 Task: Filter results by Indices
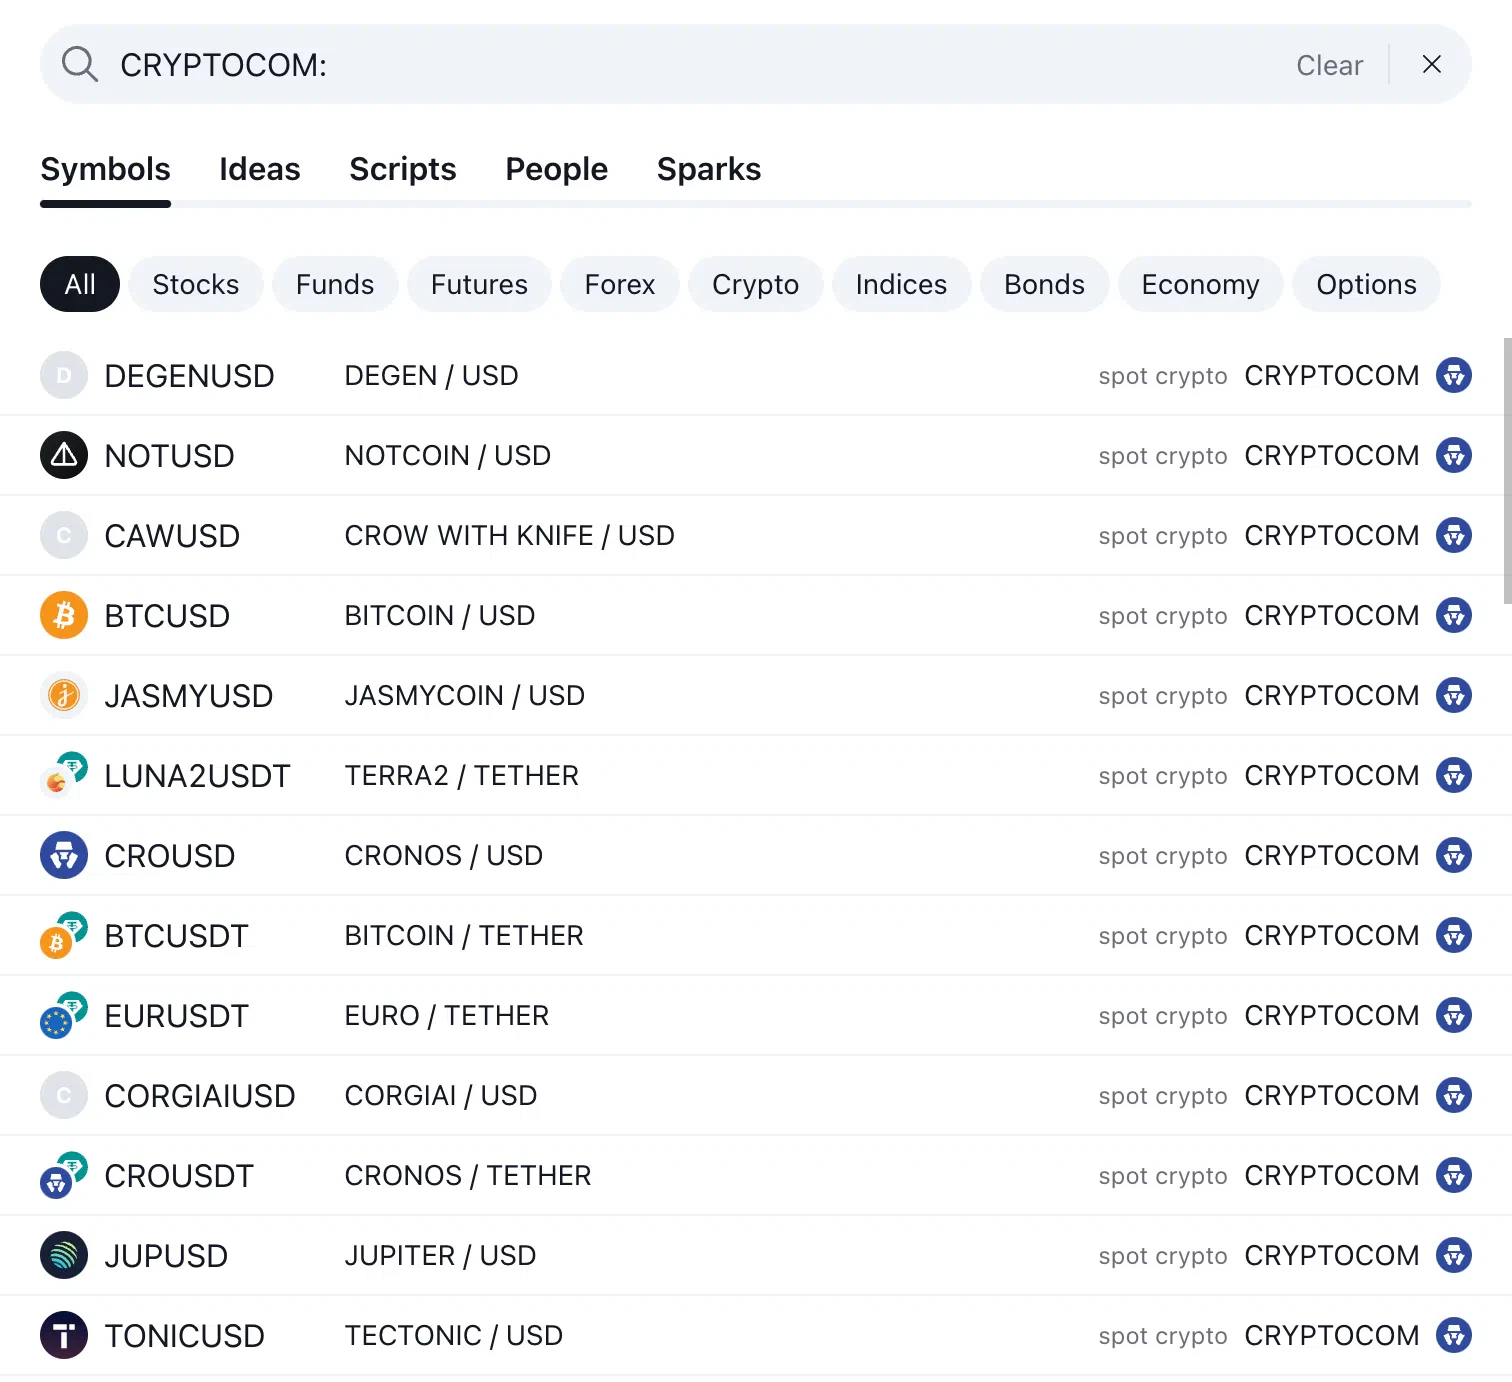[901, 284]
